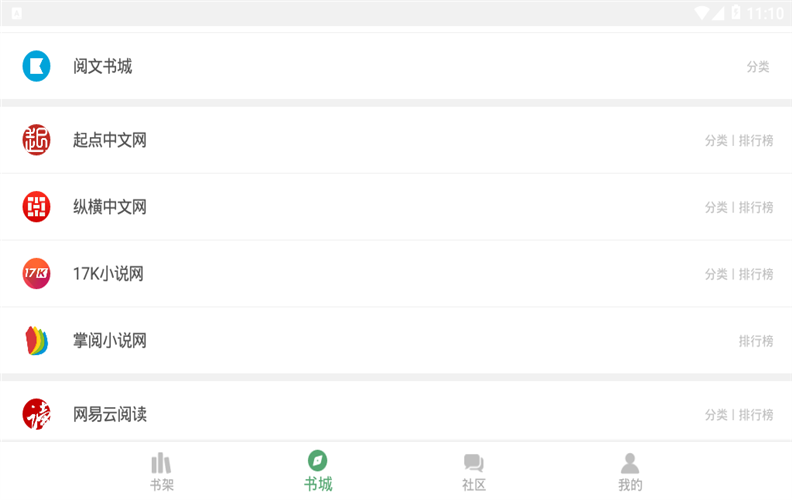Tap the 阅文书城 logo icon
The image size is (792, 500).
click(36, 66)
